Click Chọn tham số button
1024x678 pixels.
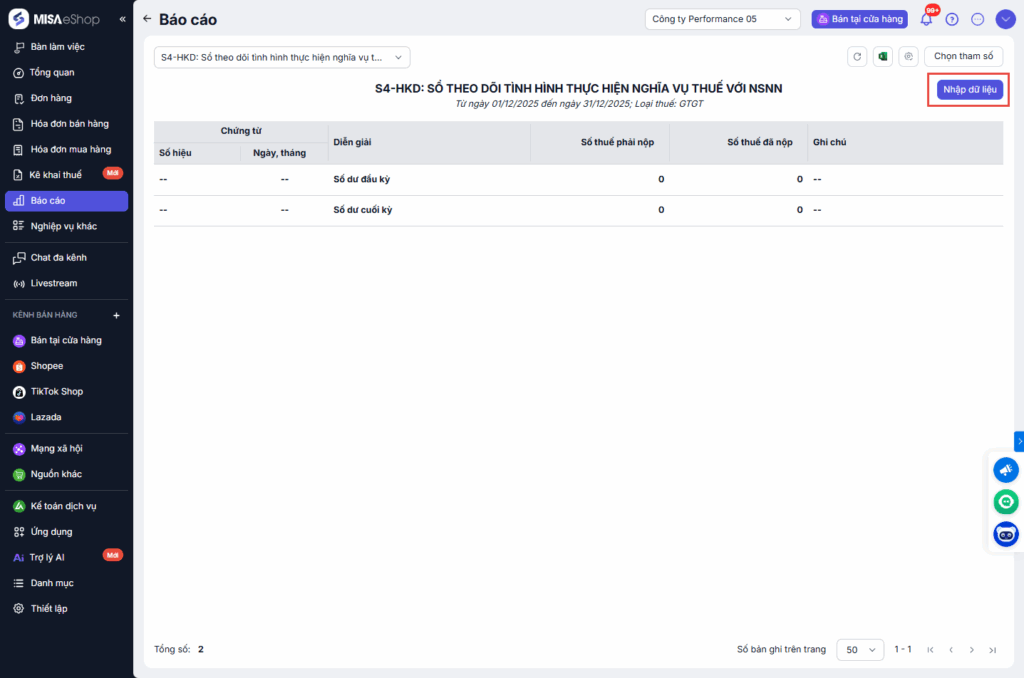963,56
